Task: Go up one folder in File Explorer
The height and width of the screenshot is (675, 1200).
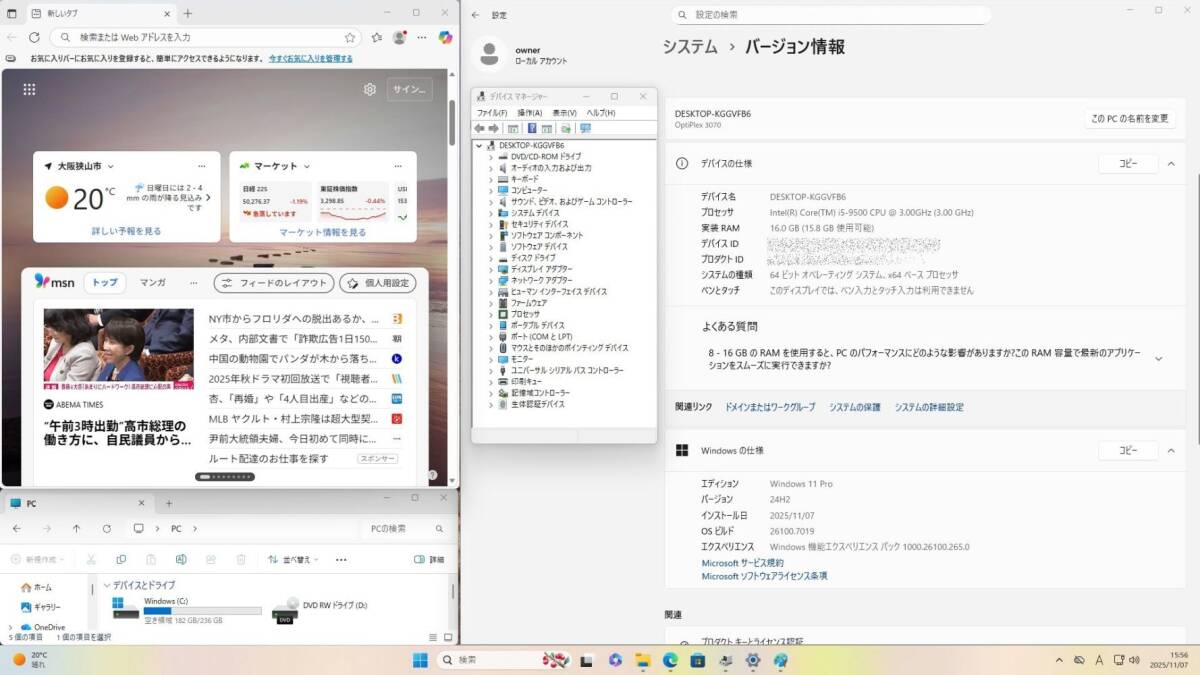Action: 76,528
